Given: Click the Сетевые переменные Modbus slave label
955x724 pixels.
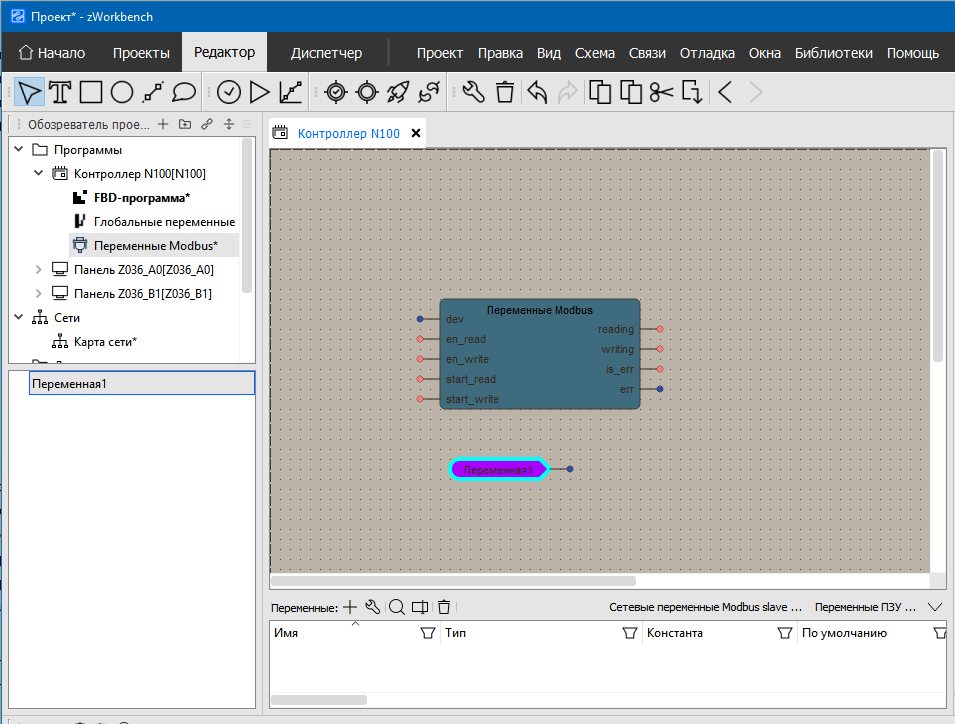Looking at the screenshot, I should (706, 606).
